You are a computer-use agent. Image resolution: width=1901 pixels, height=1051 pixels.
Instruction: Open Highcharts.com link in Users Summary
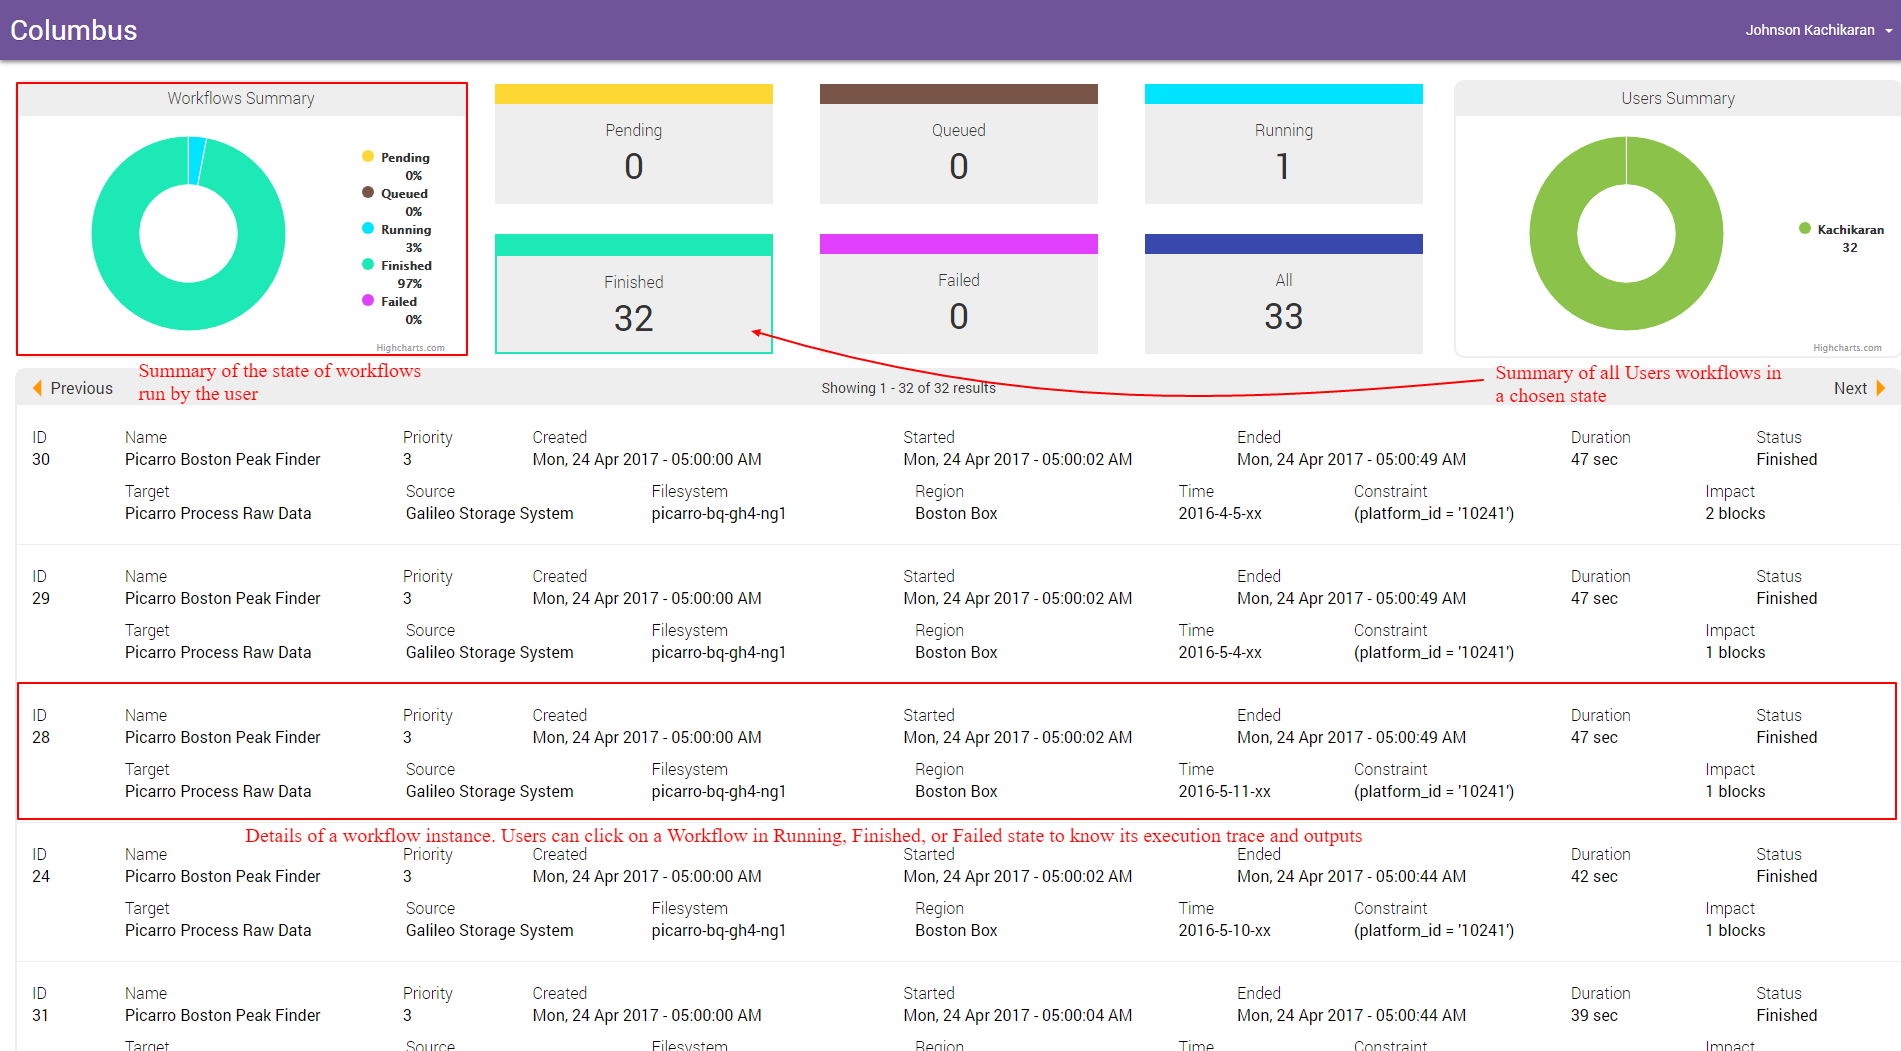point(1847,348)
